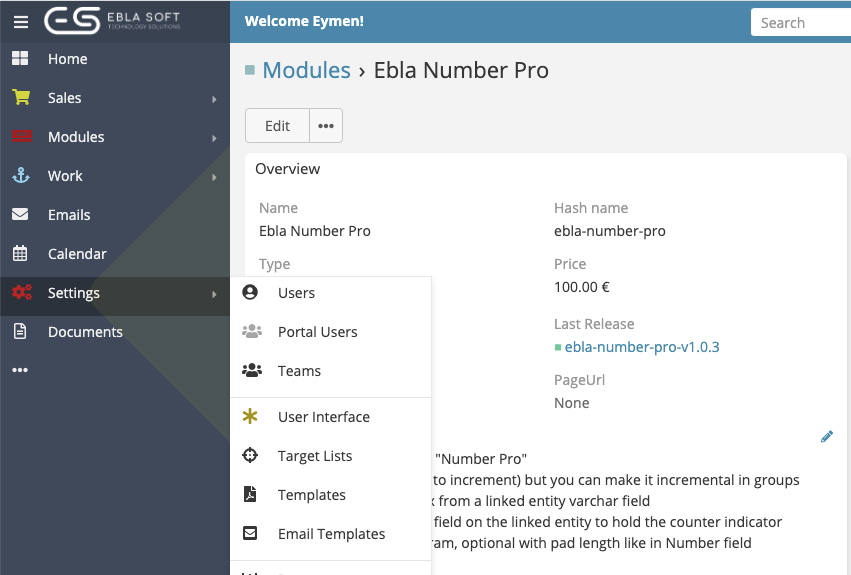This screenshot has height=575, width=851.
Task: Click the Sales shopping cart icon
Action: click(20, 98)
